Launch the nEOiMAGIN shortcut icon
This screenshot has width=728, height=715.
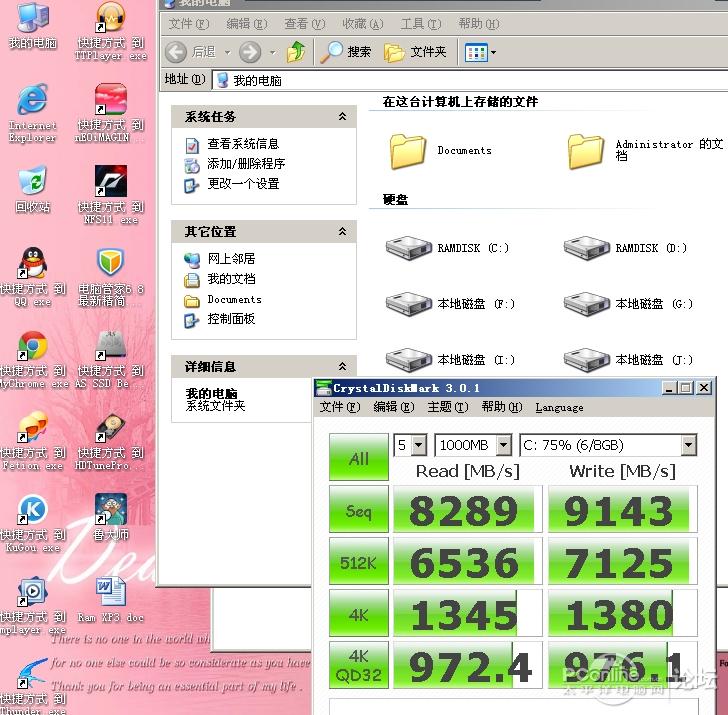coord(110,99)
